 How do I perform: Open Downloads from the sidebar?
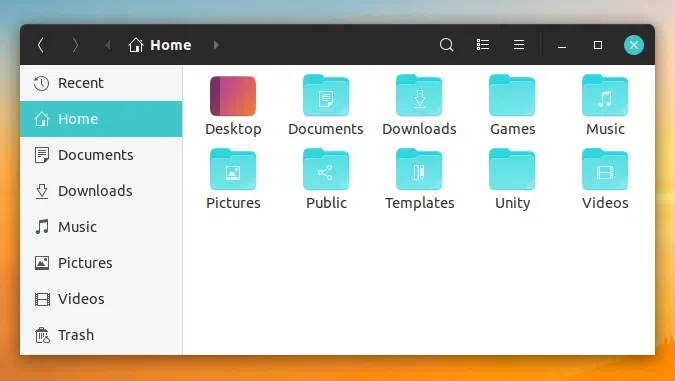101,191
